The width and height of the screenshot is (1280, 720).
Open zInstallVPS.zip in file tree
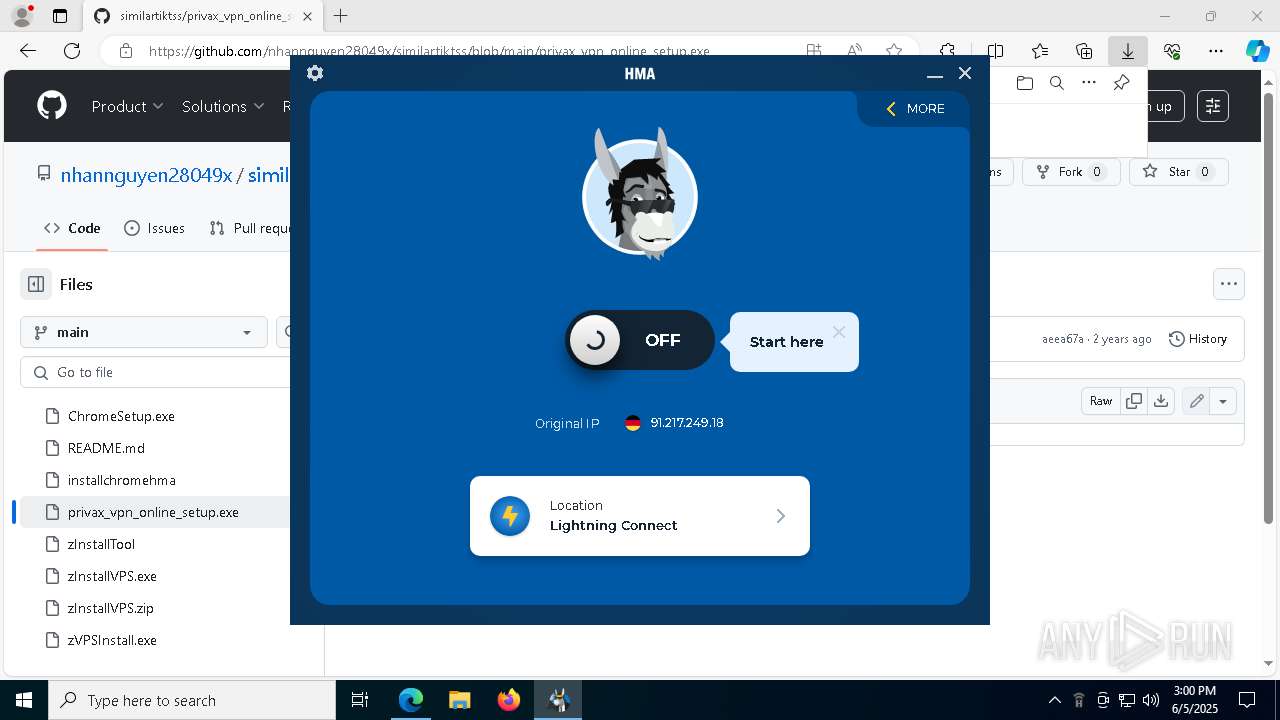[x=111, y=608]
